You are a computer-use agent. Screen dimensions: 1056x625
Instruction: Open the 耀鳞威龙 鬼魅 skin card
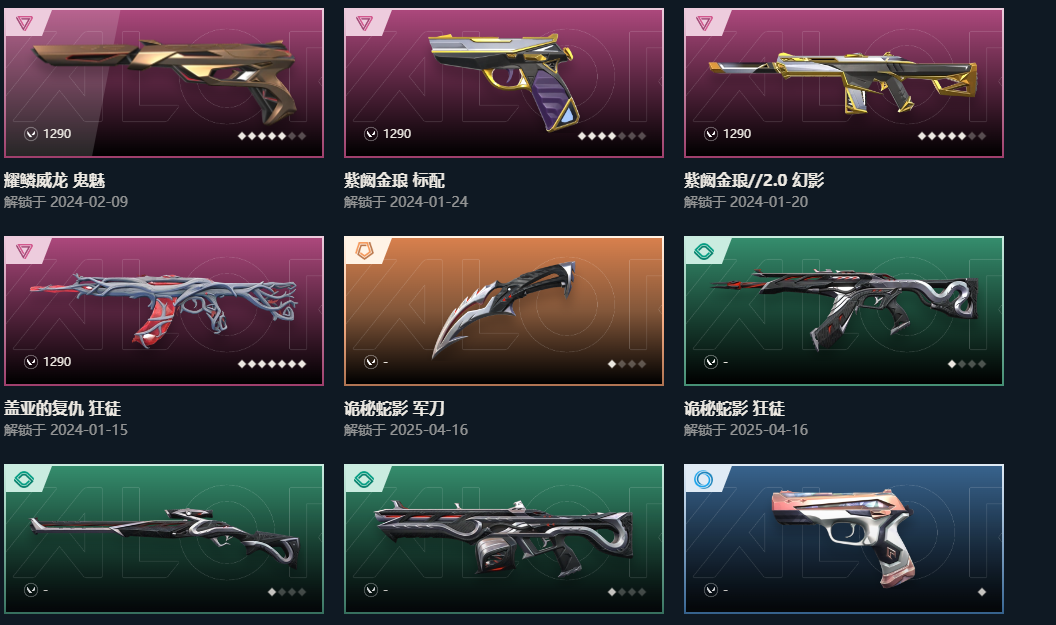click(x=164, y=83)
